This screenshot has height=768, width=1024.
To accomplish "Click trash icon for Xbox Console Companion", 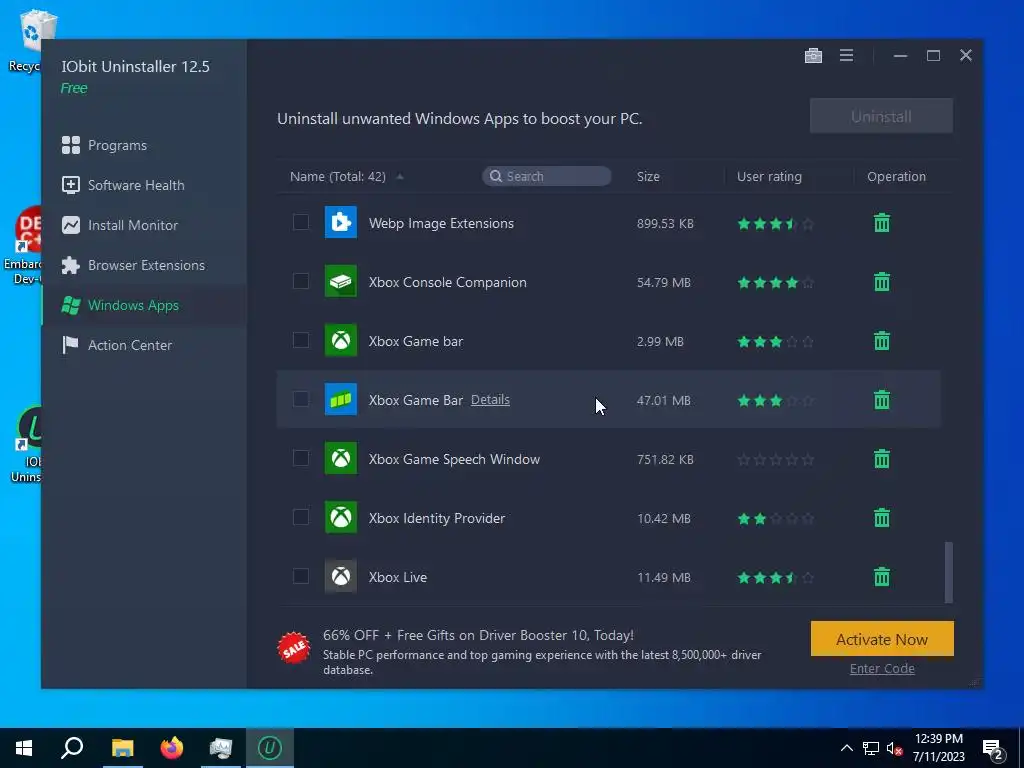I will (882, 281).
